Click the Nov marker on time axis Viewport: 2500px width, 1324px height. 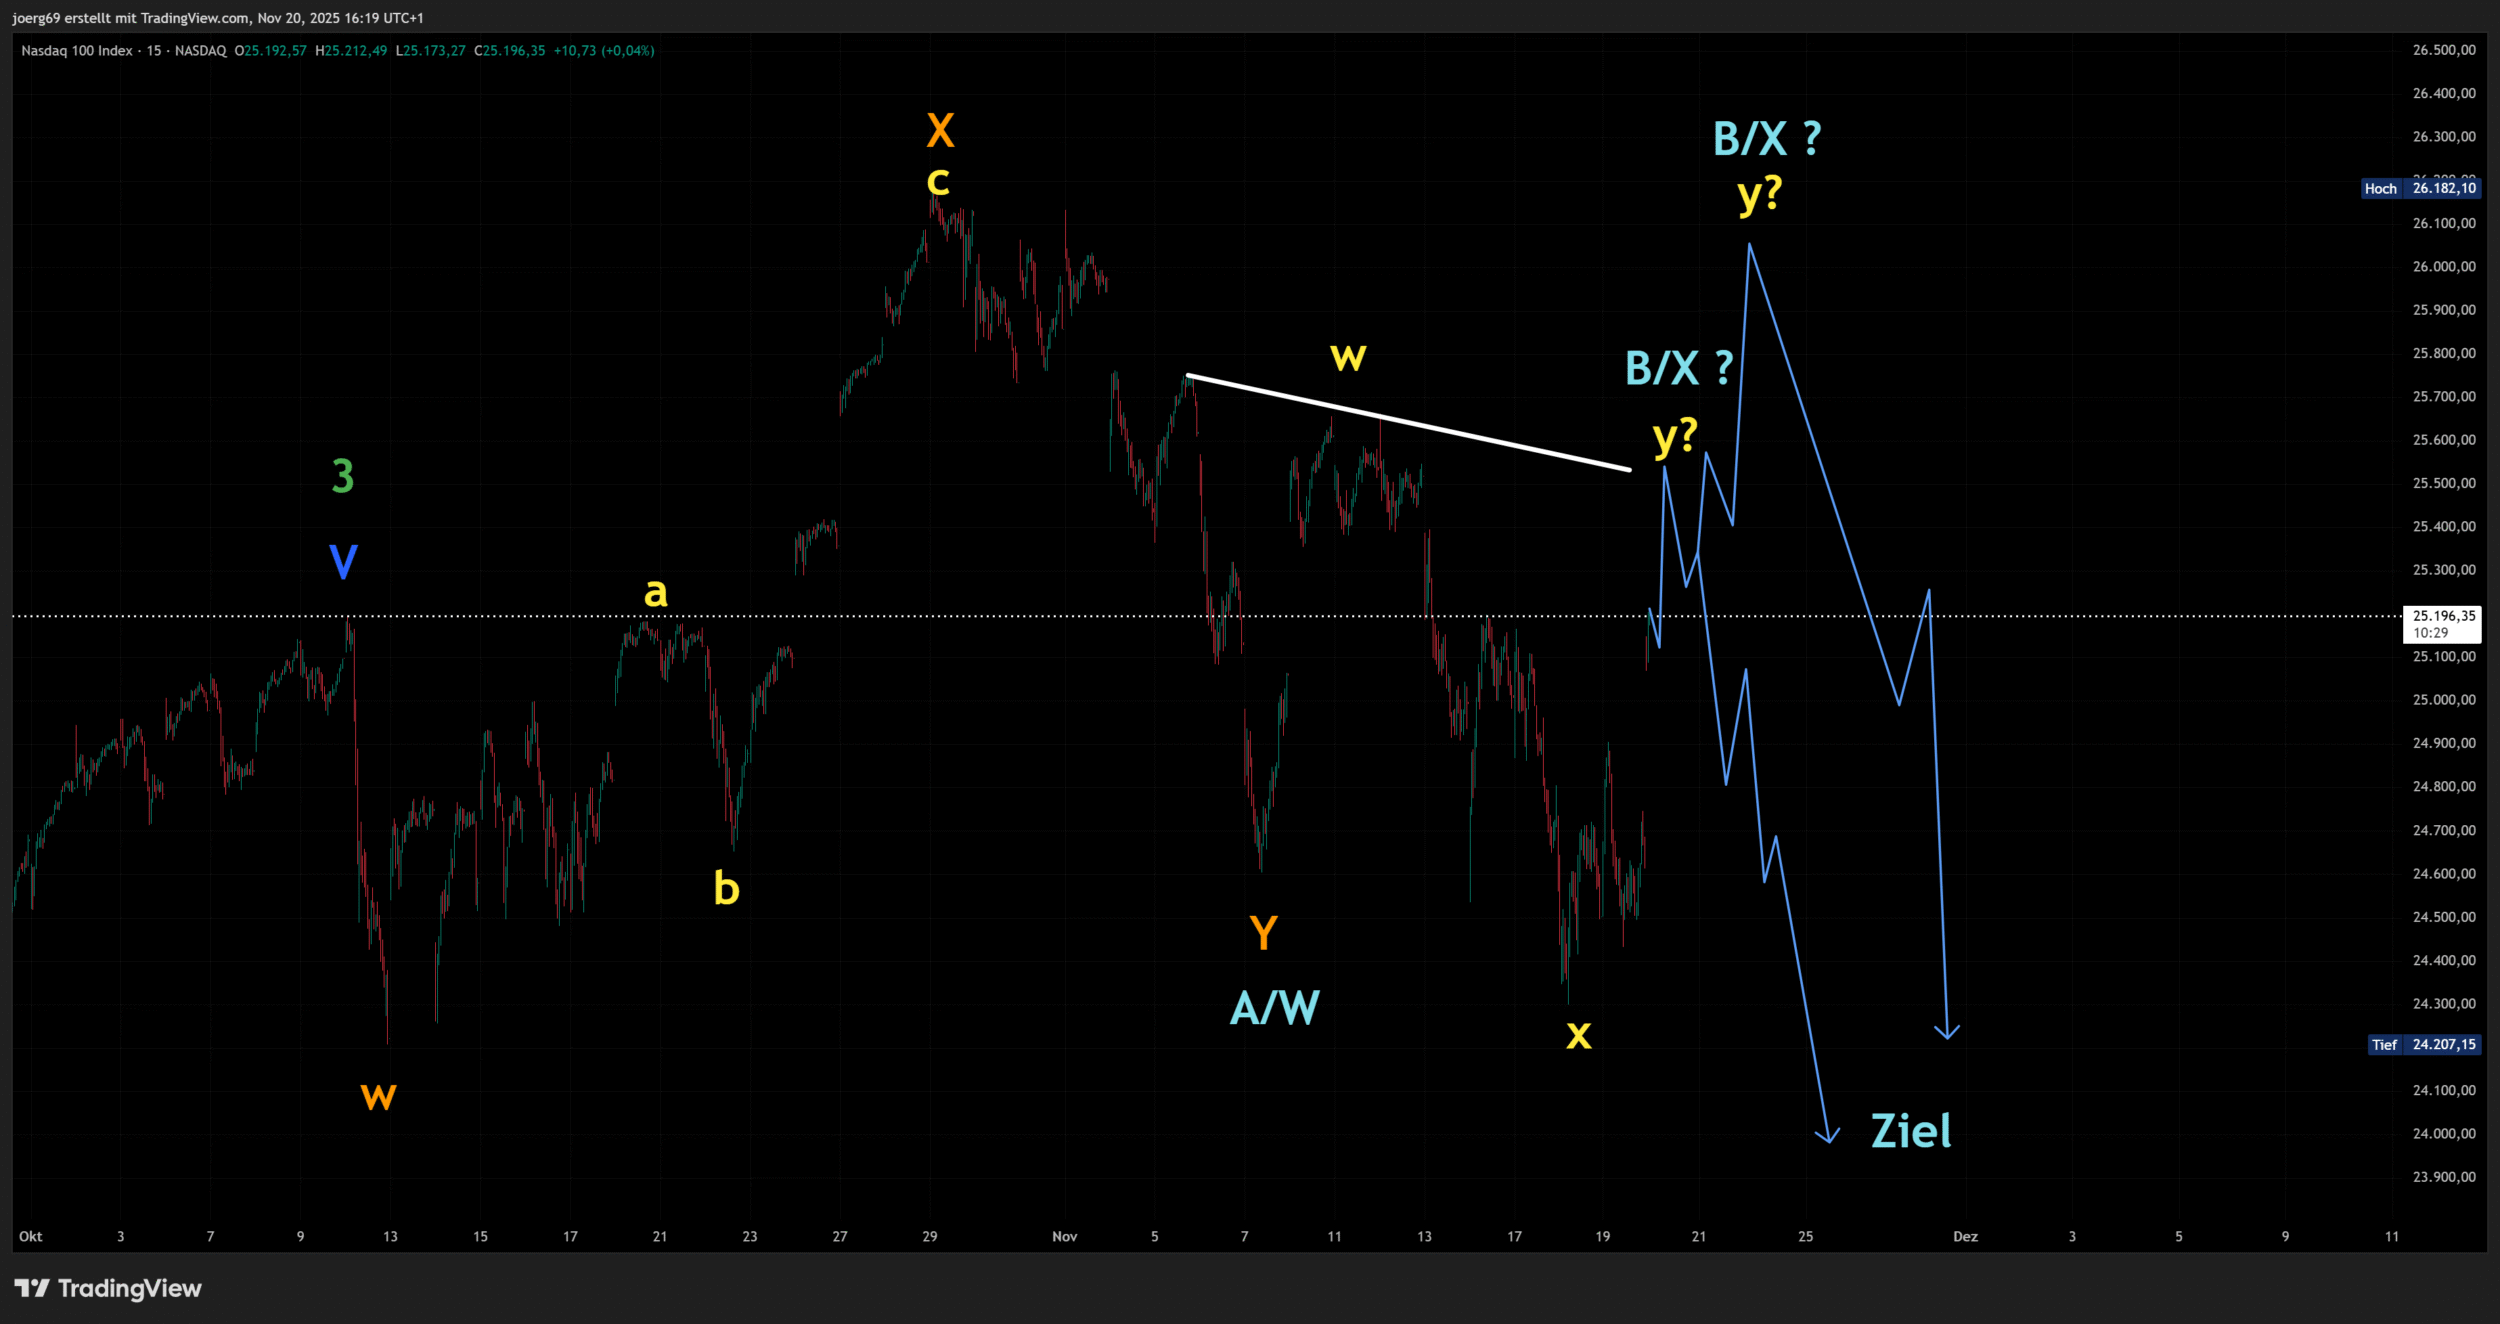pos(1064,1236)
